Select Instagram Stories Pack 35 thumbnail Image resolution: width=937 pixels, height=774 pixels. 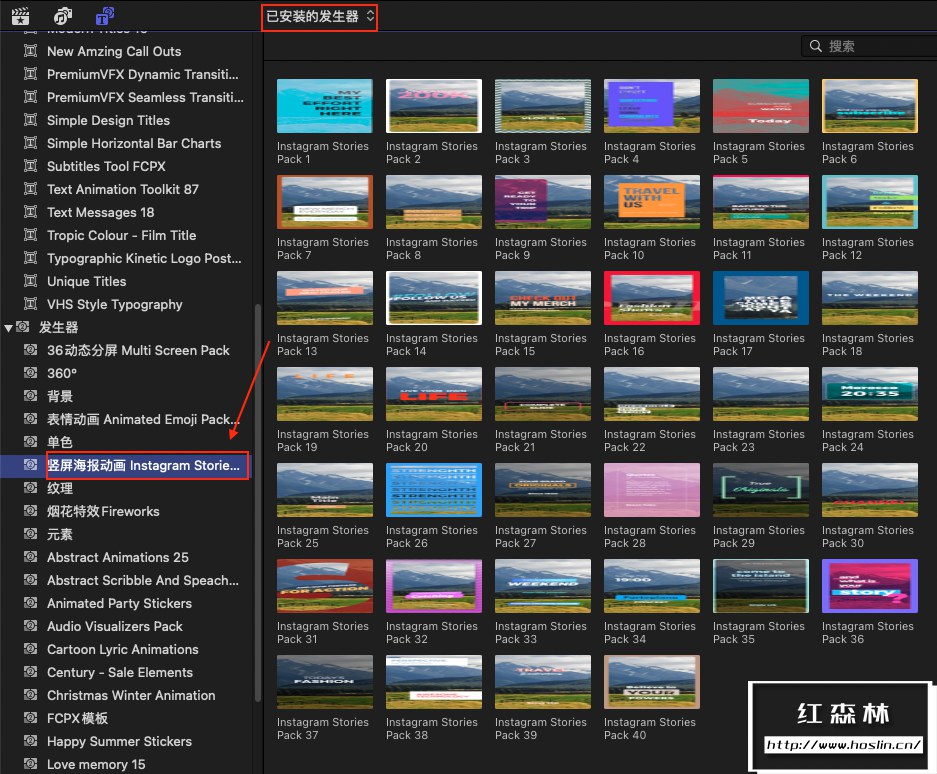tap(761, 586)
